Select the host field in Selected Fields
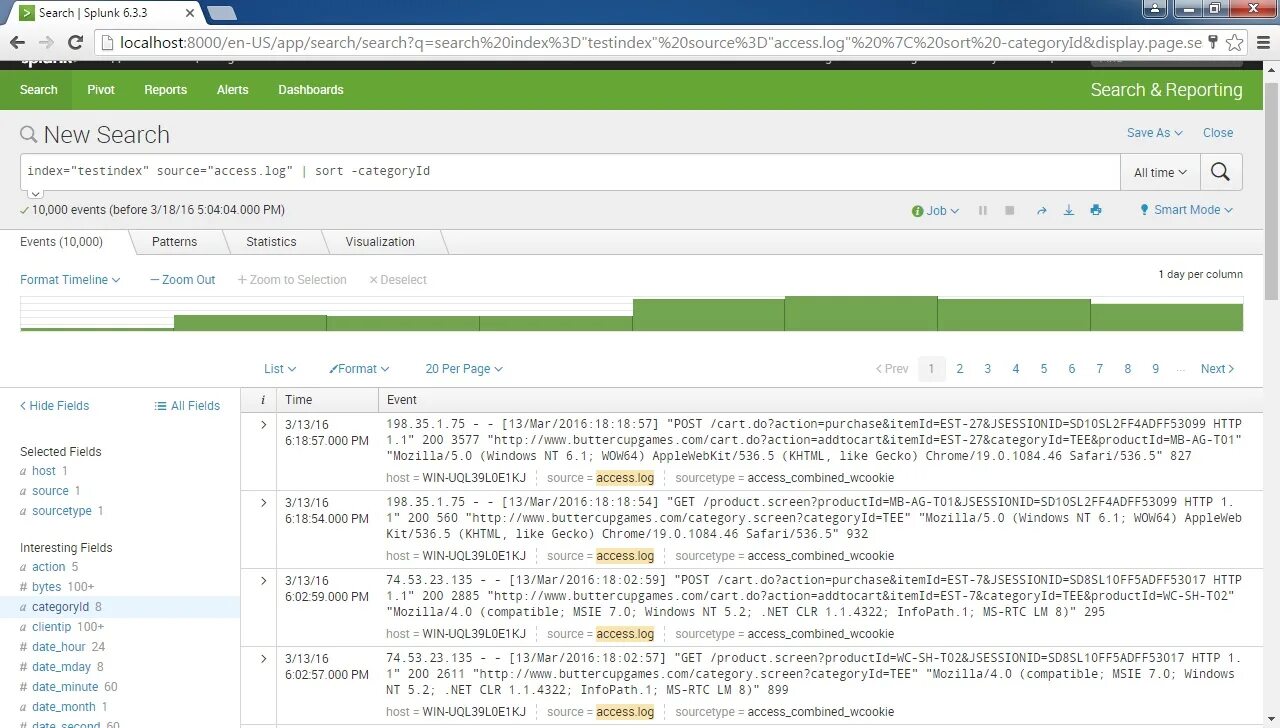The height and width of the screenshot is (728, 1280). click(44, 471)
